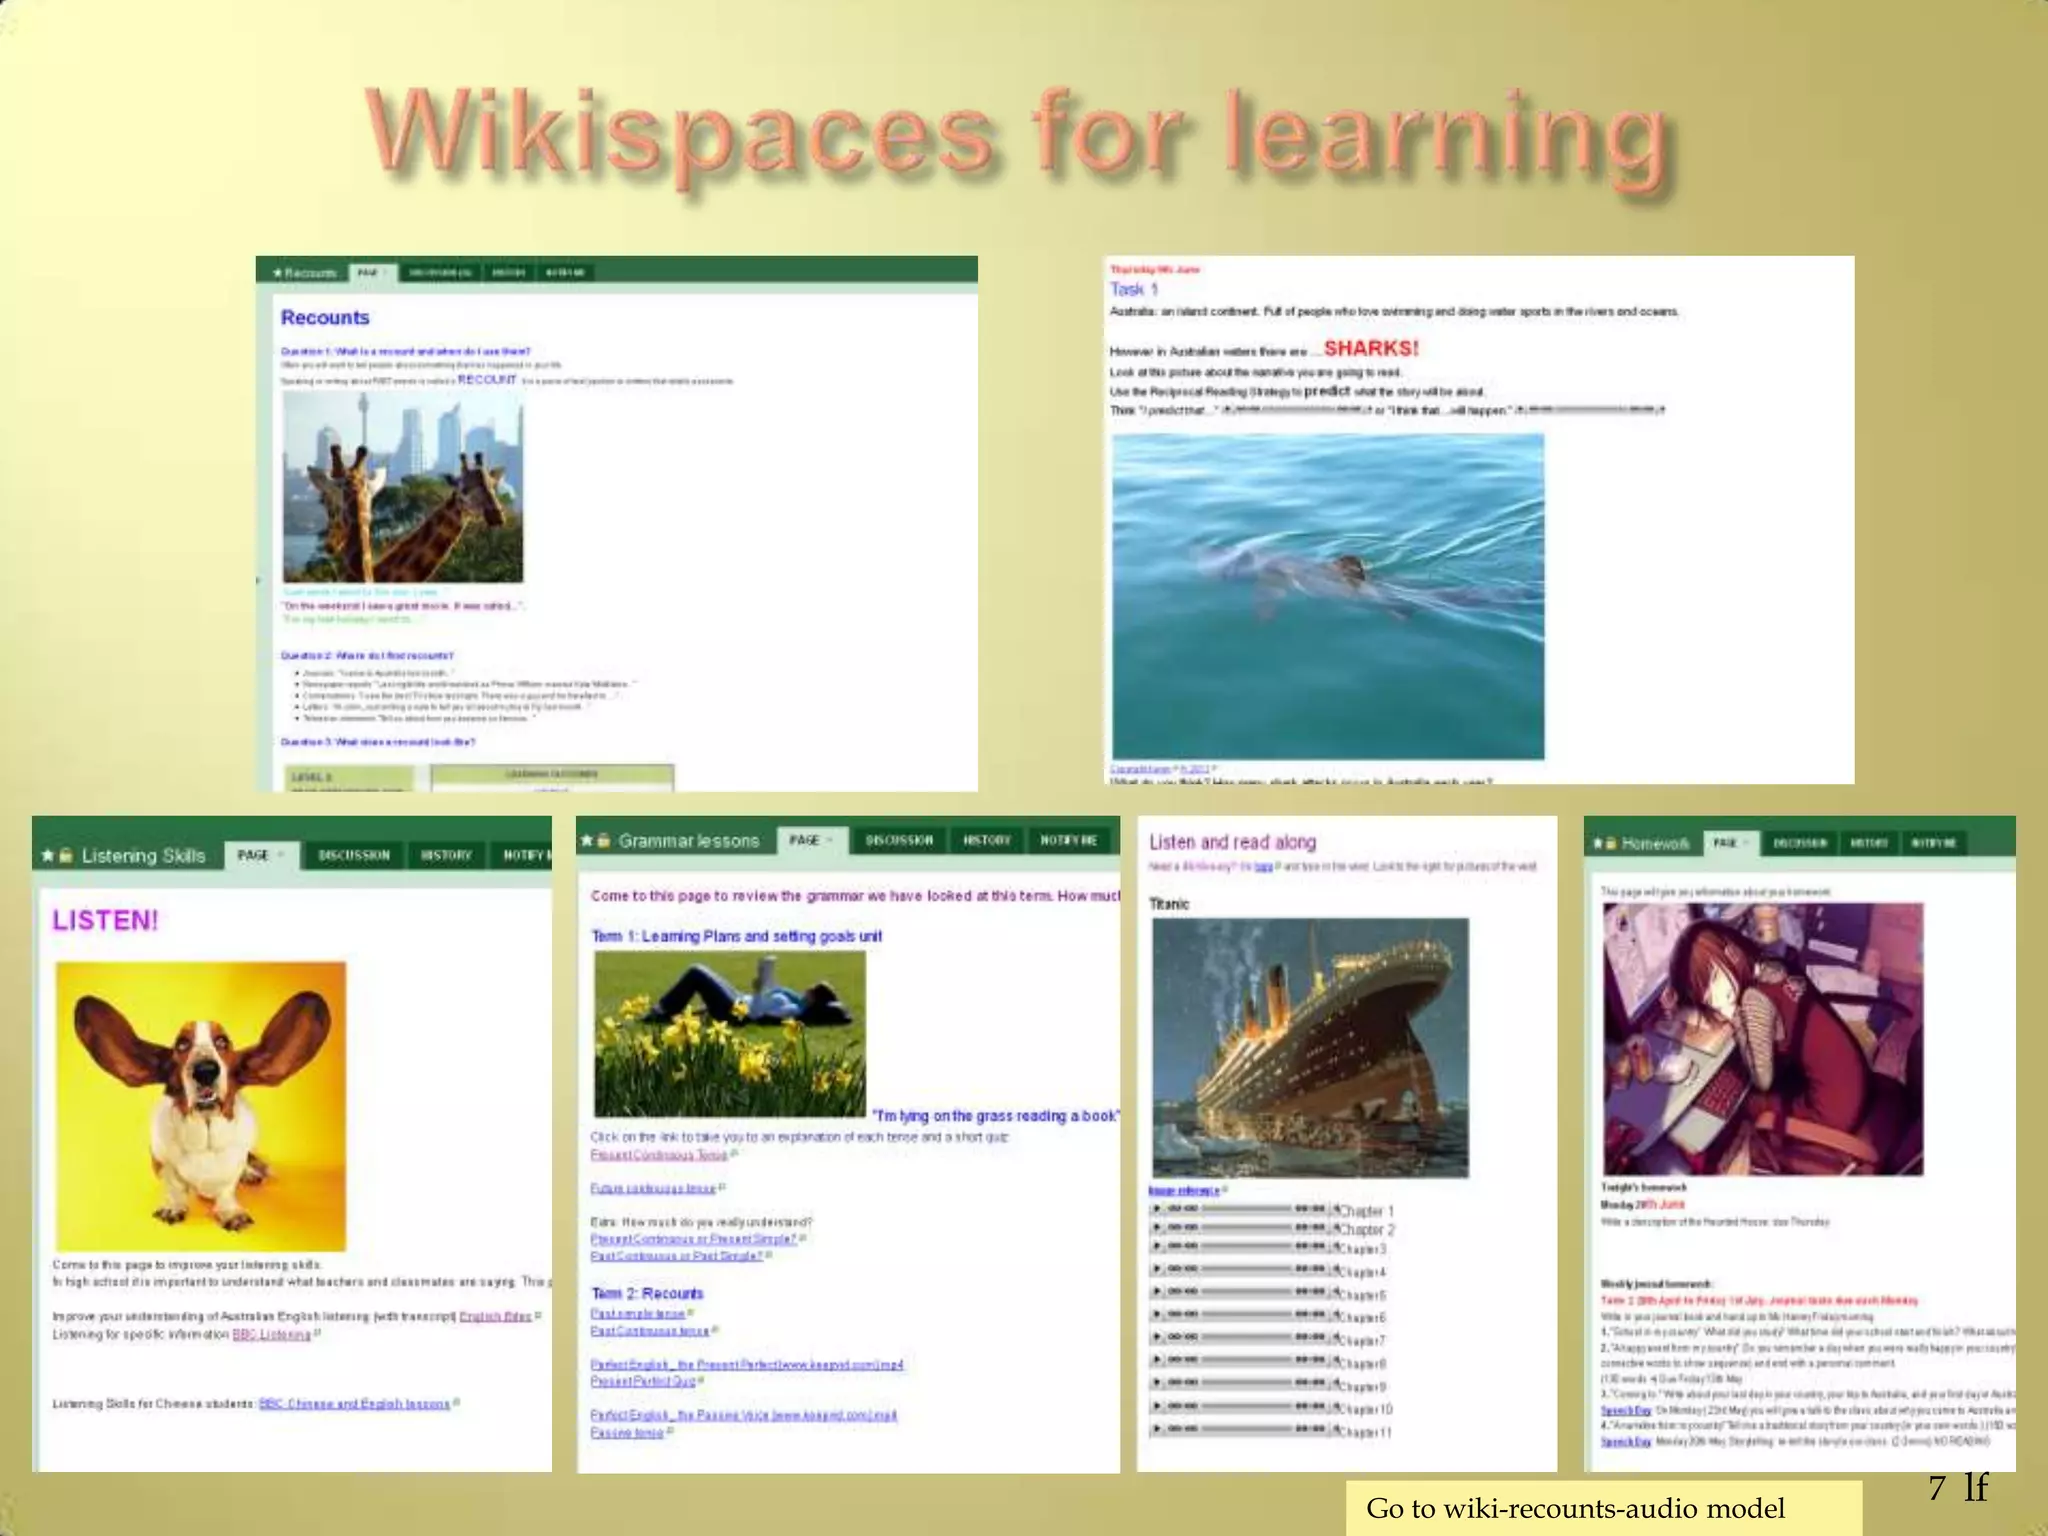Play the Chapter 7 audio track
Screen dimensions: 2048x1536
(1157, 1337)
